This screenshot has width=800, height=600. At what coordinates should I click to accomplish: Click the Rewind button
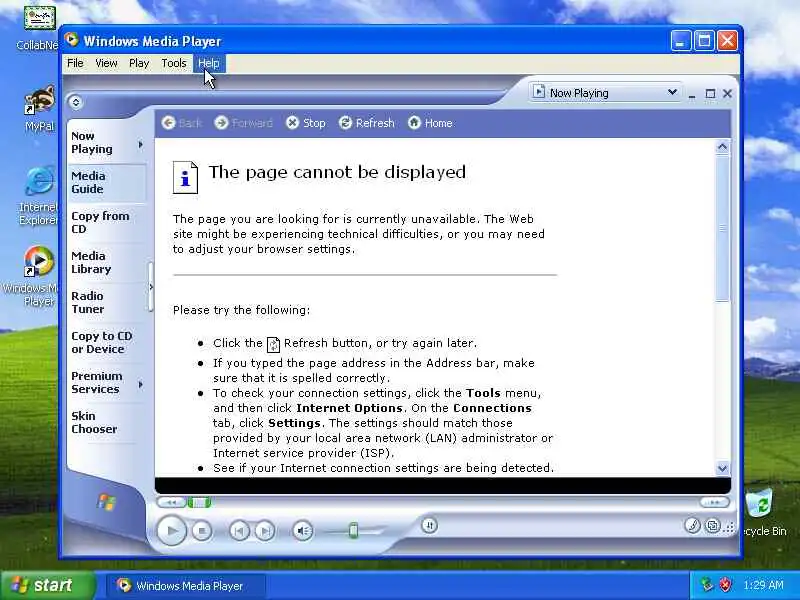(x=171, y=503)
